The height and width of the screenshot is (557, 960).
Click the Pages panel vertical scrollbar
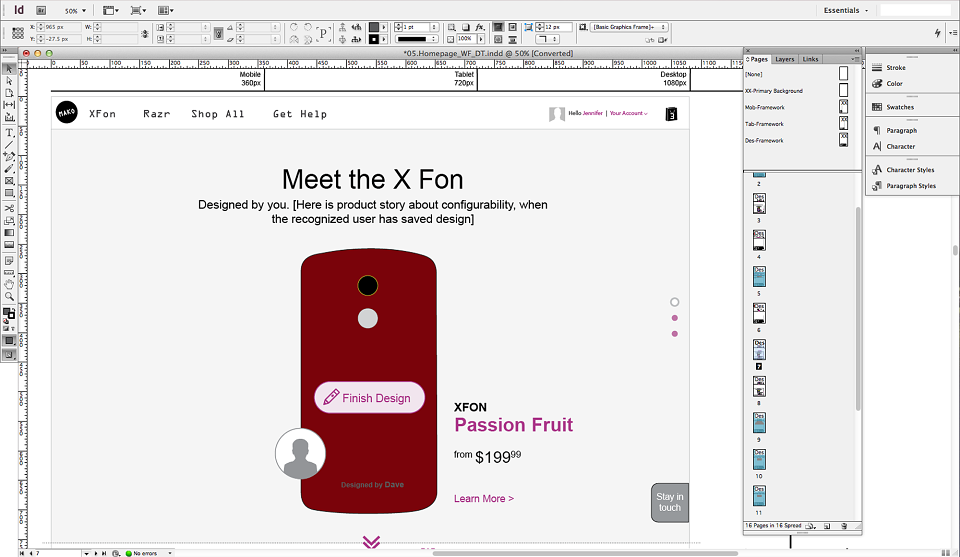pyautogui.click(x=858, y=309)
